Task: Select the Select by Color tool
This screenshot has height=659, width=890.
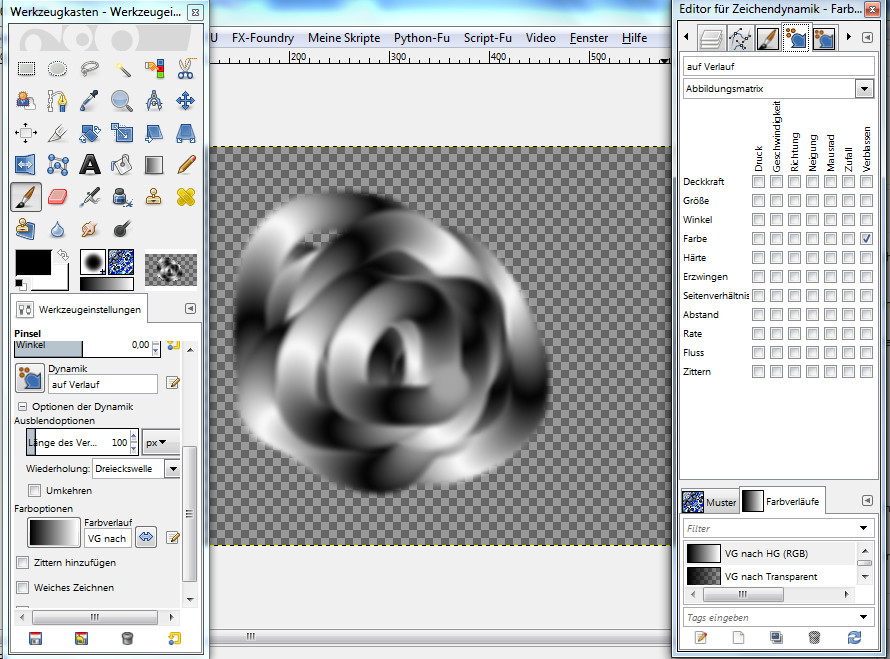Action: point(154,69)
